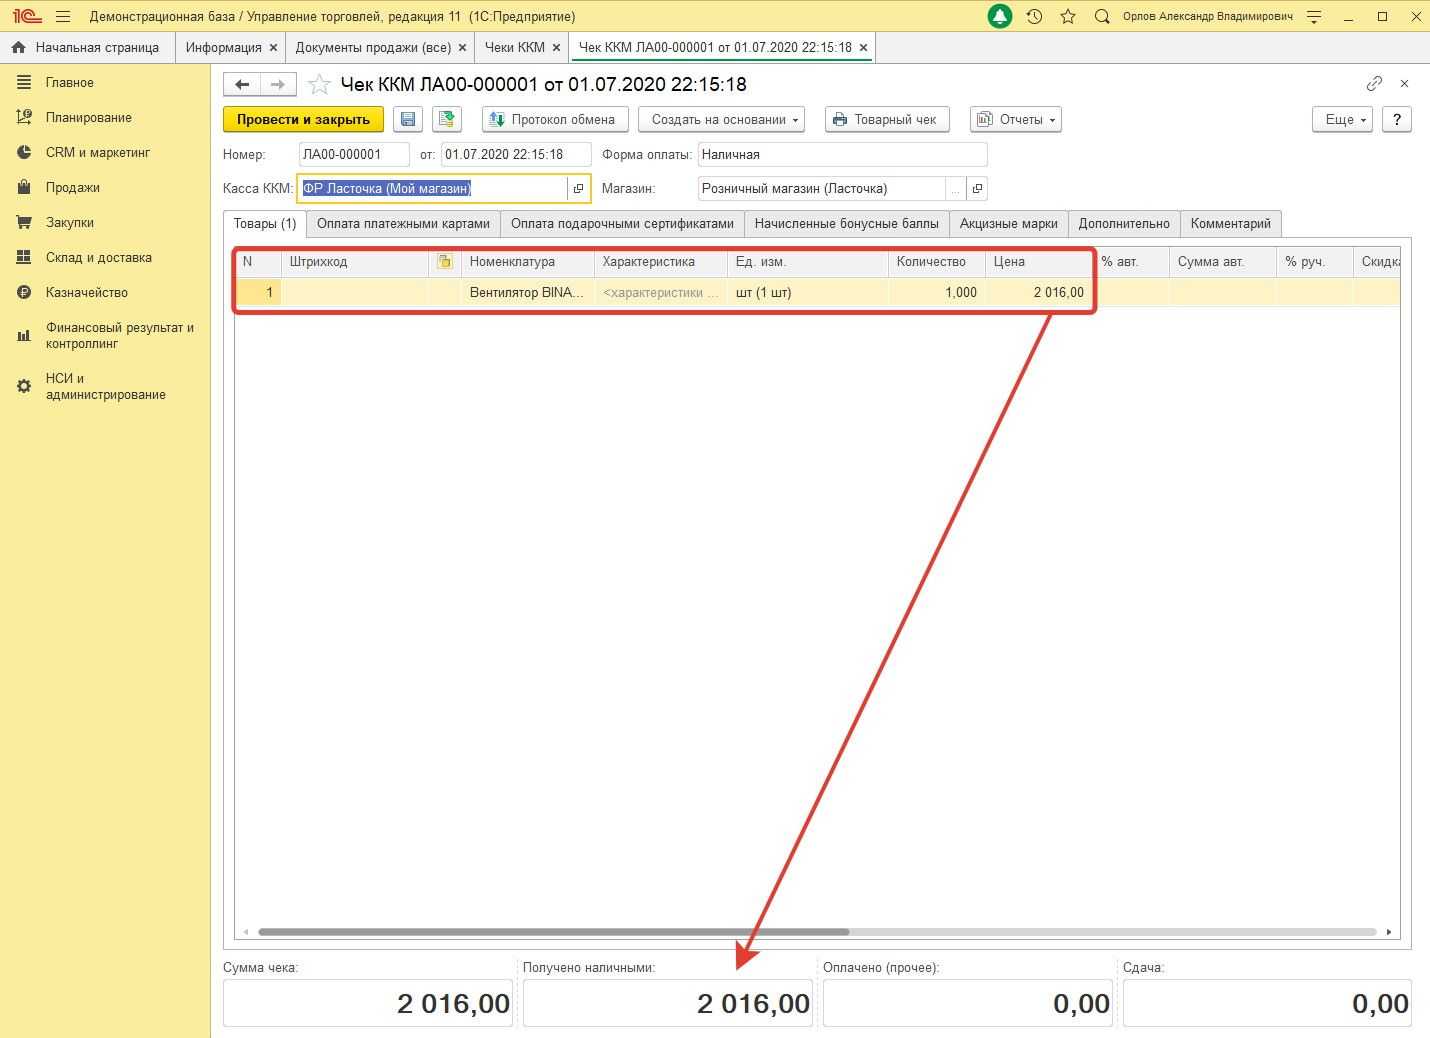Add the receipt to favorites with star

point(319,85)
